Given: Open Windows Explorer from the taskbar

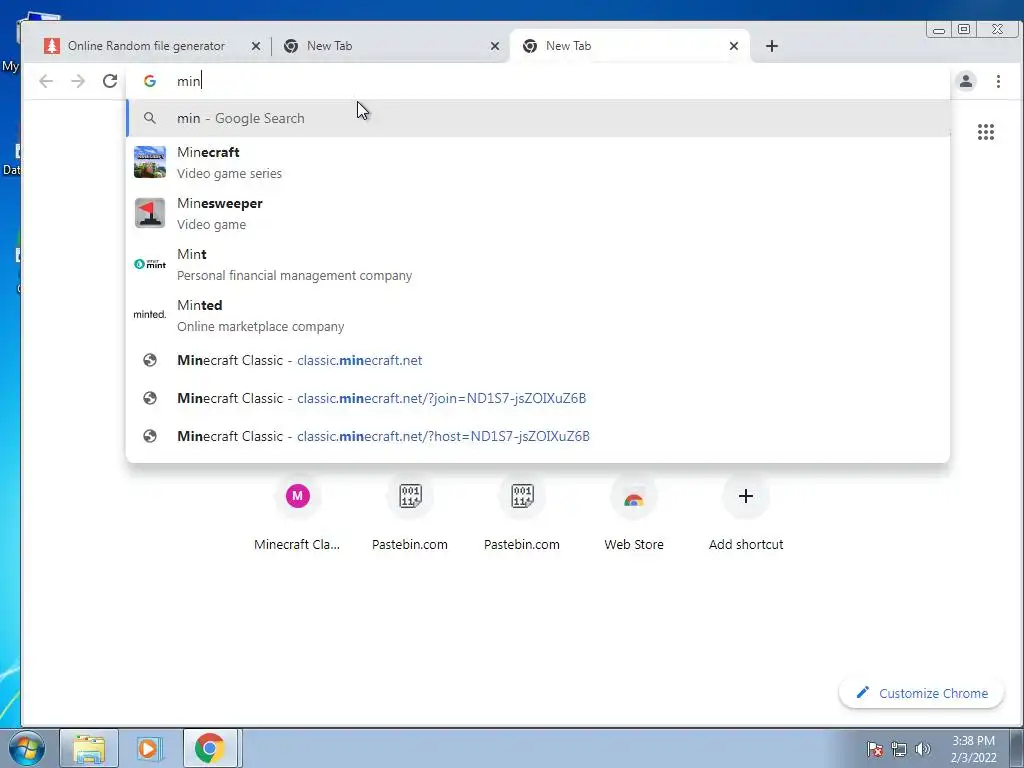Looking at the screenshot, I should 89,748.
